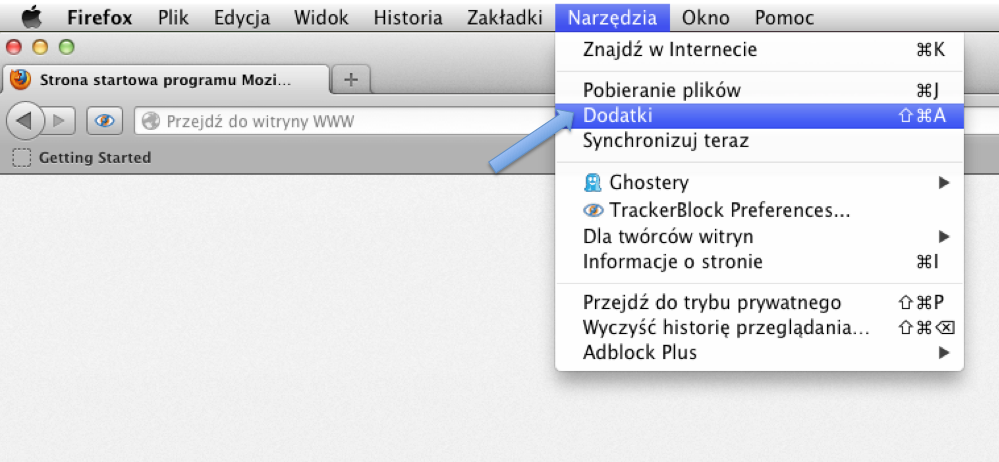Click the Firefox favicon on the tab
The width and height of the screenshot is (999, 462).
click(21, 80)
